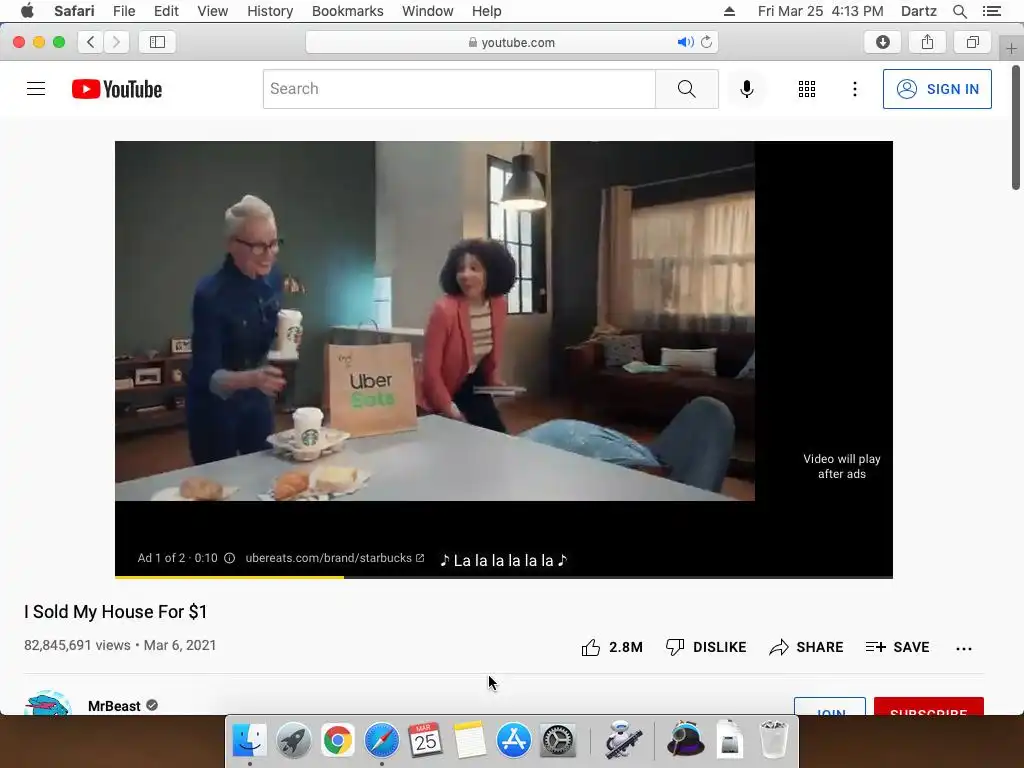Open Spotlight search in menu bar
This screenshot has height=768, width=1024.
click(x=959, y=11)
